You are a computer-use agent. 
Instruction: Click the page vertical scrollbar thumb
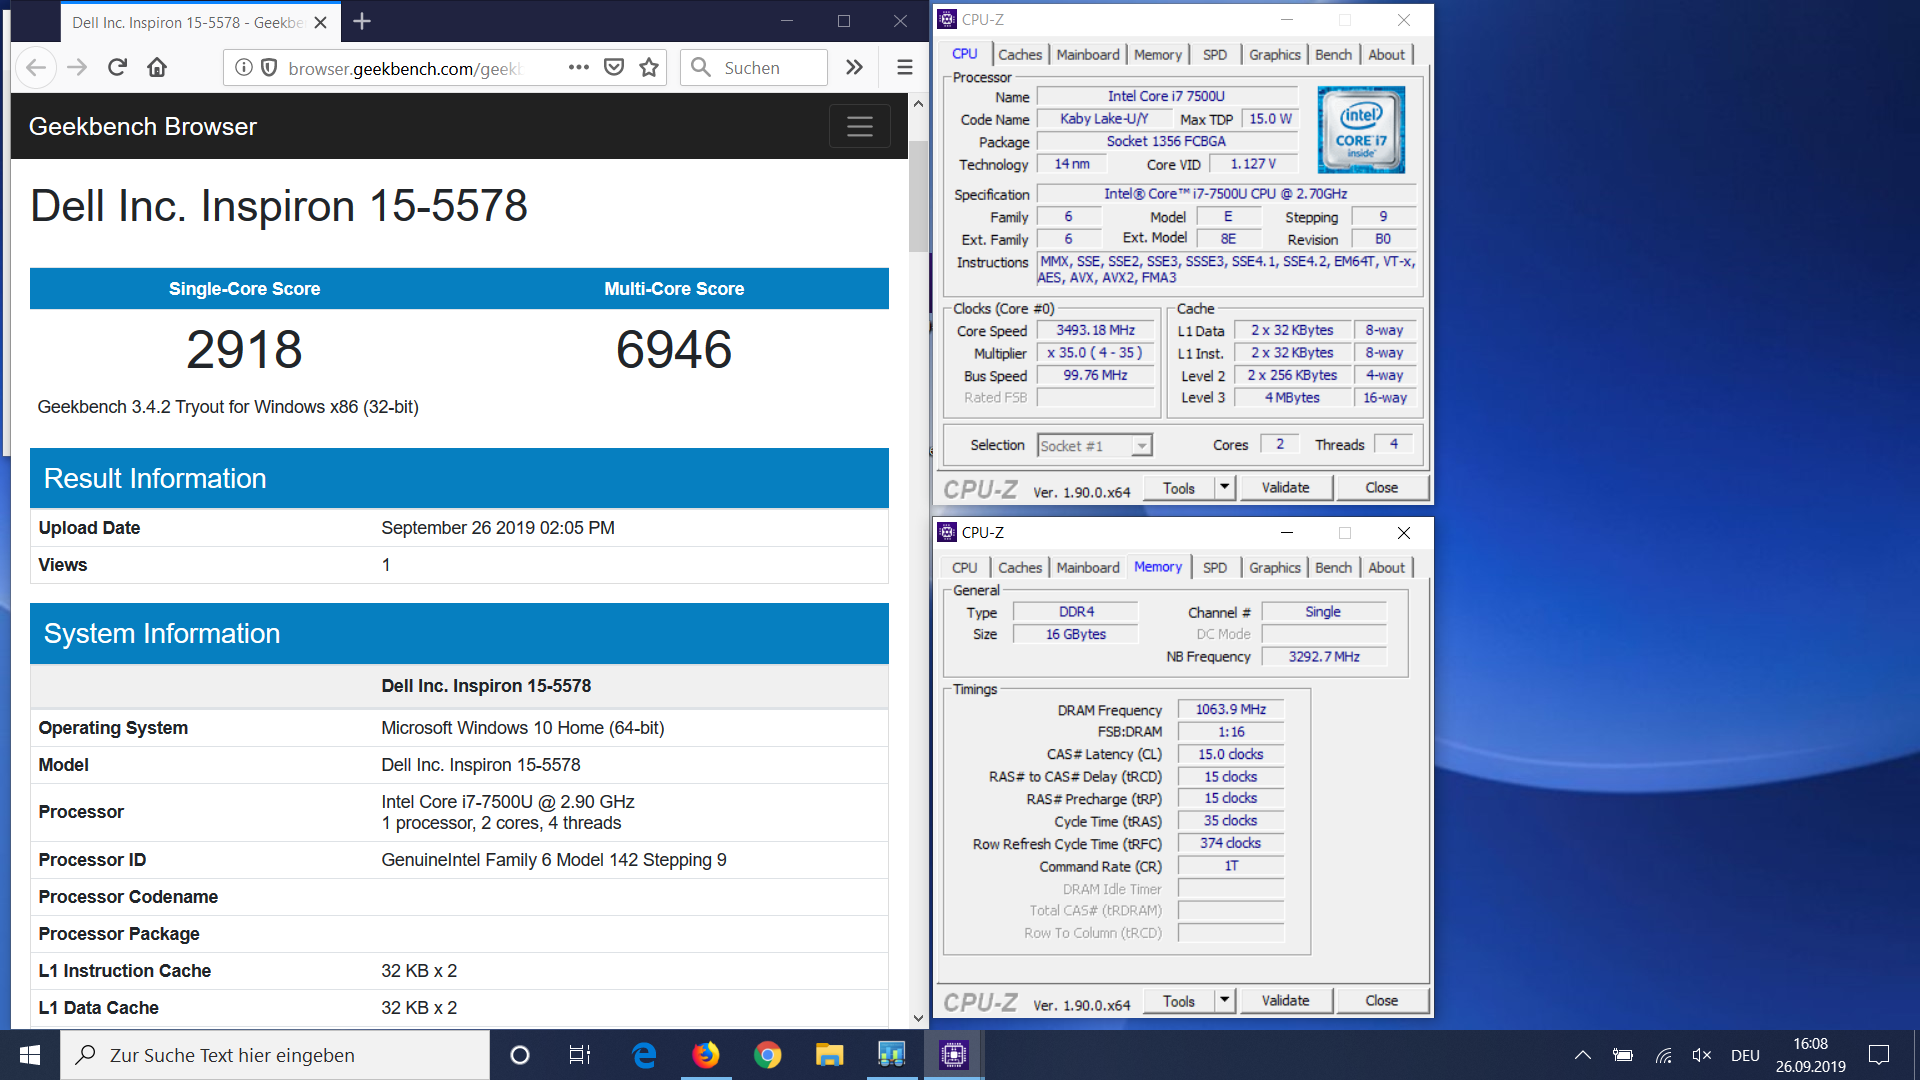pyautogui.click(x=918, y=196)
